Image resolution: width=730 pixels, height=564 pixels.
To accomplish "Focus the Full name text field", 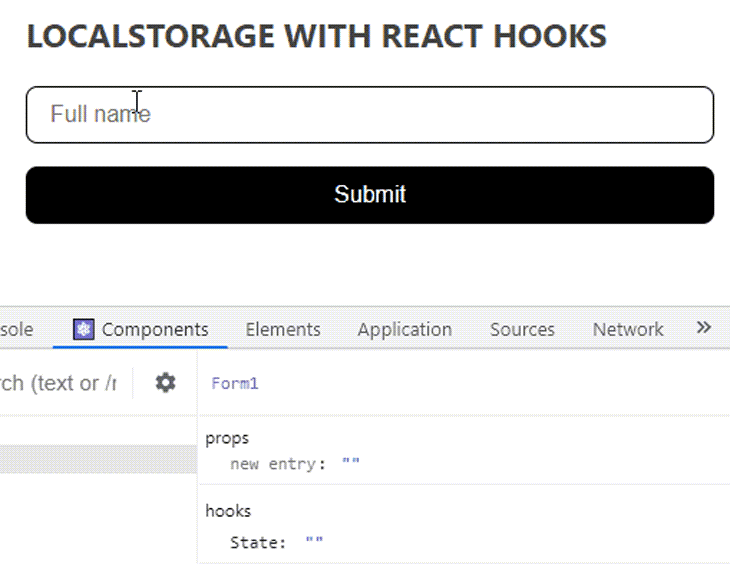I will 369,114.
